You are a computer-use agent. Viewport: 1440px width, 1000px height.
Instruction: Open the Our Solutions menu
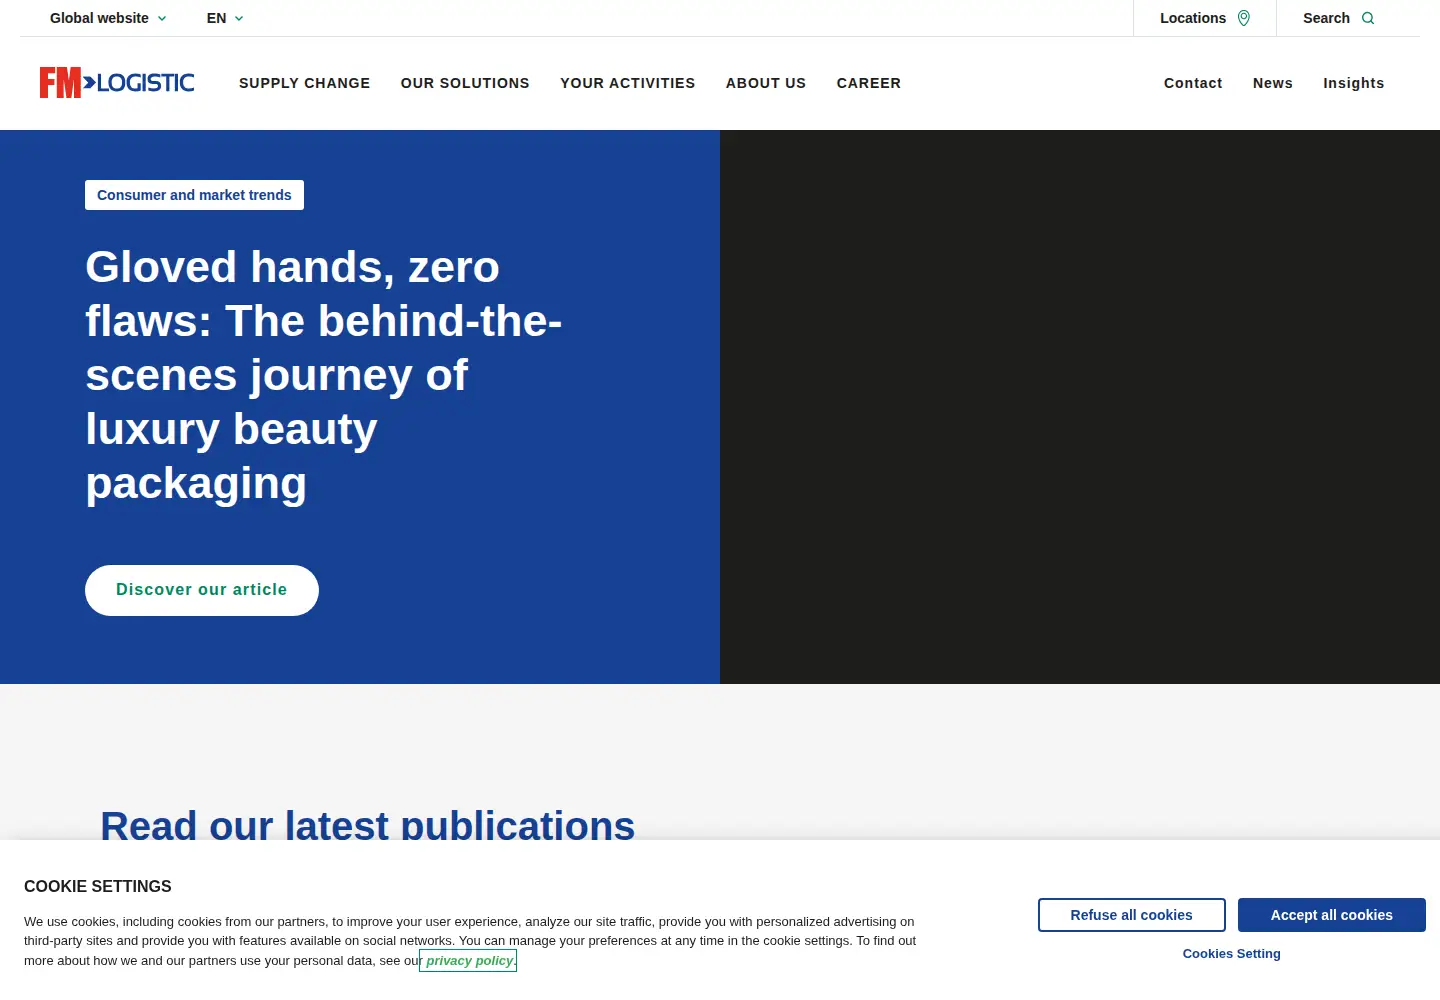(x=465, y=83)
